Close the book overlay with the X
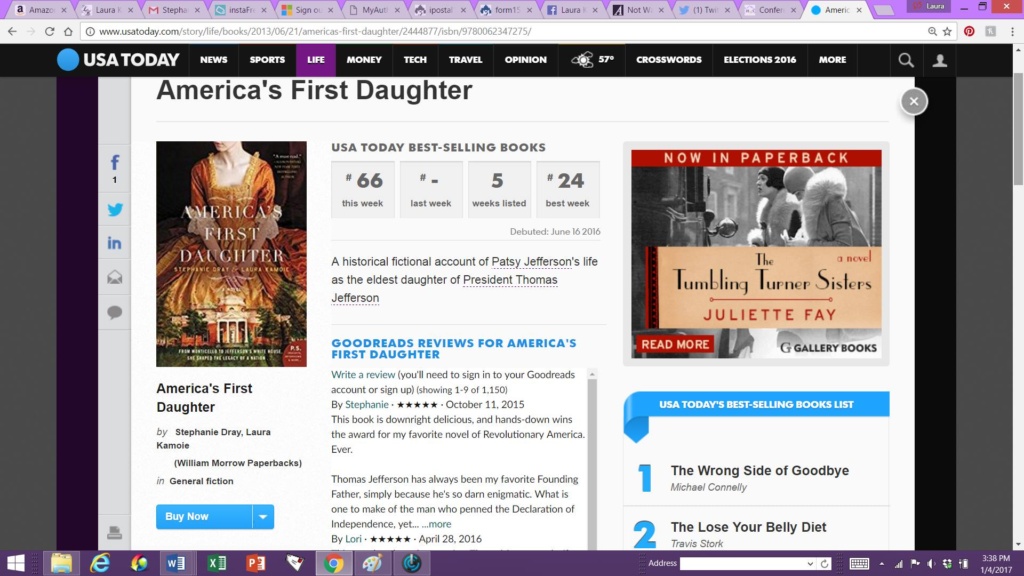The image size is (1024, 576). [x=914, y=101]
